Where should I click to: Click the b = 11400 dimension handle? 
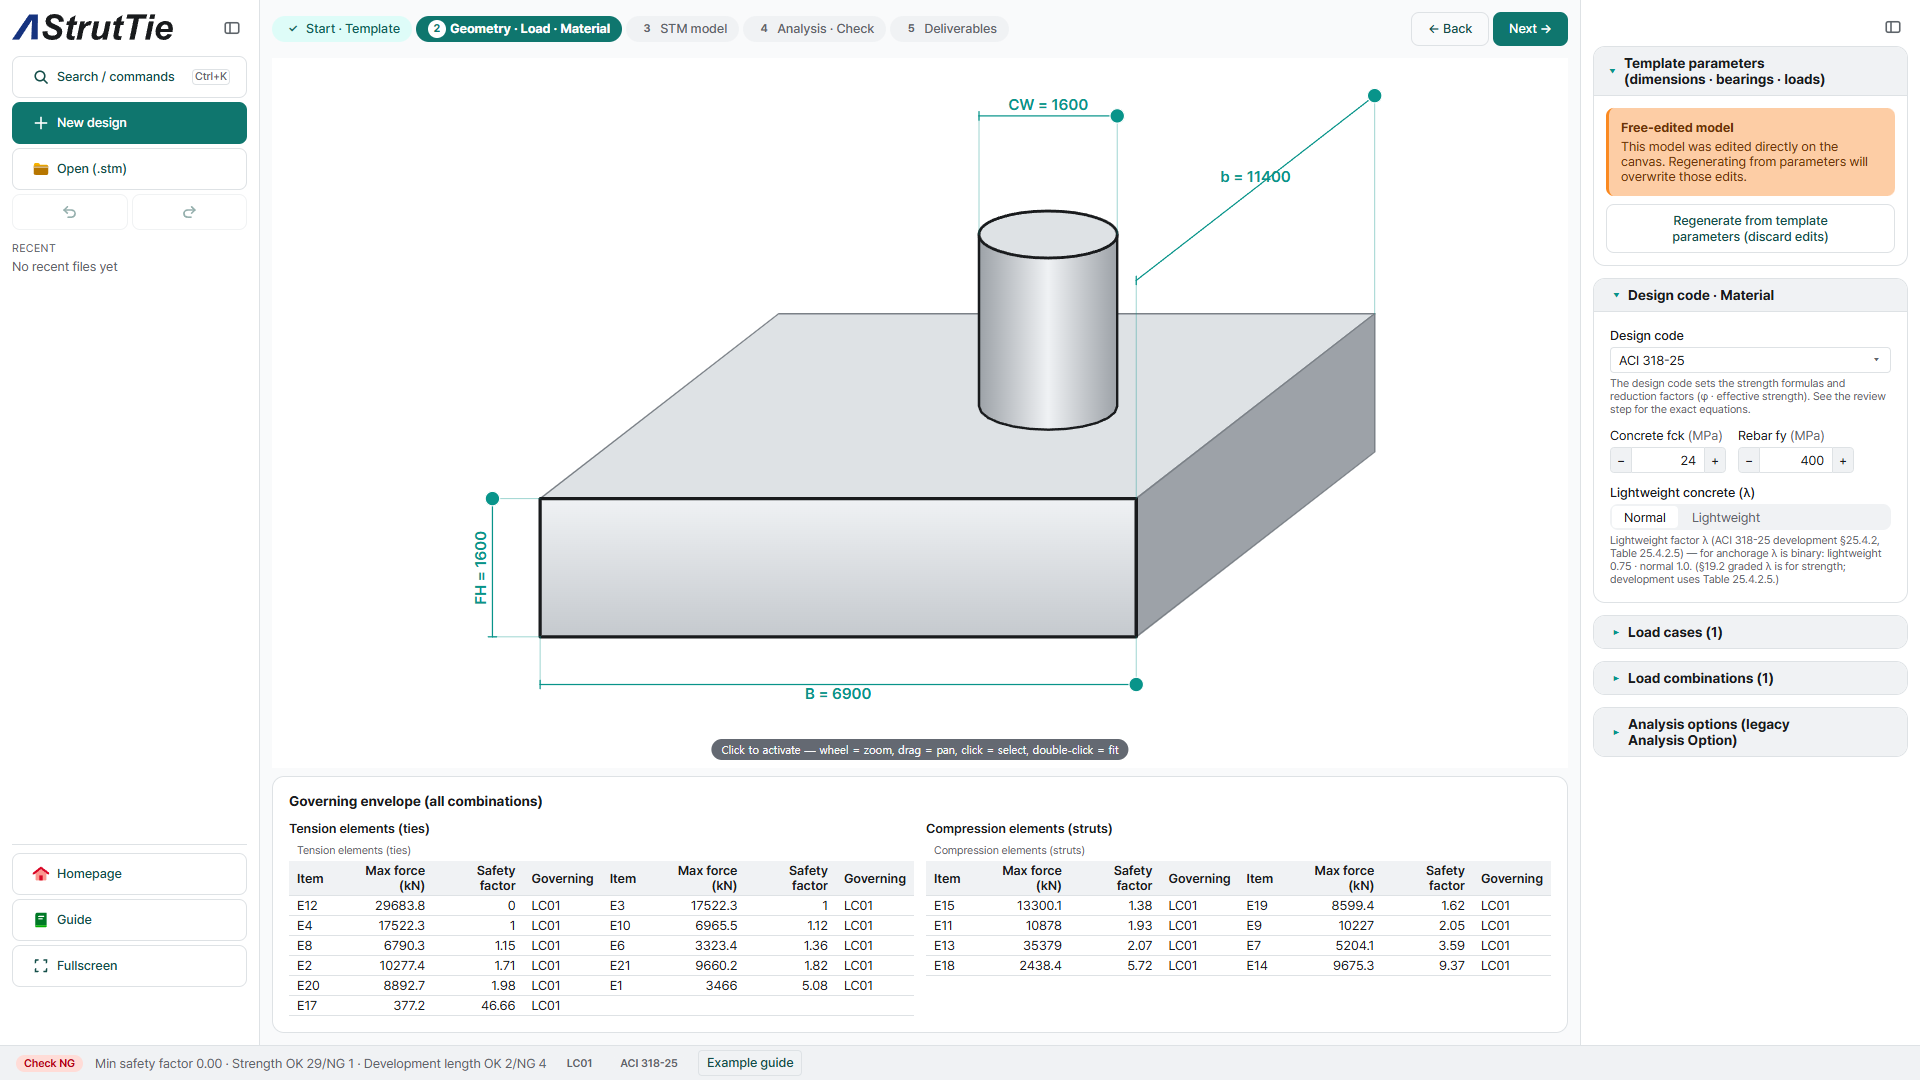[1375, 96]
